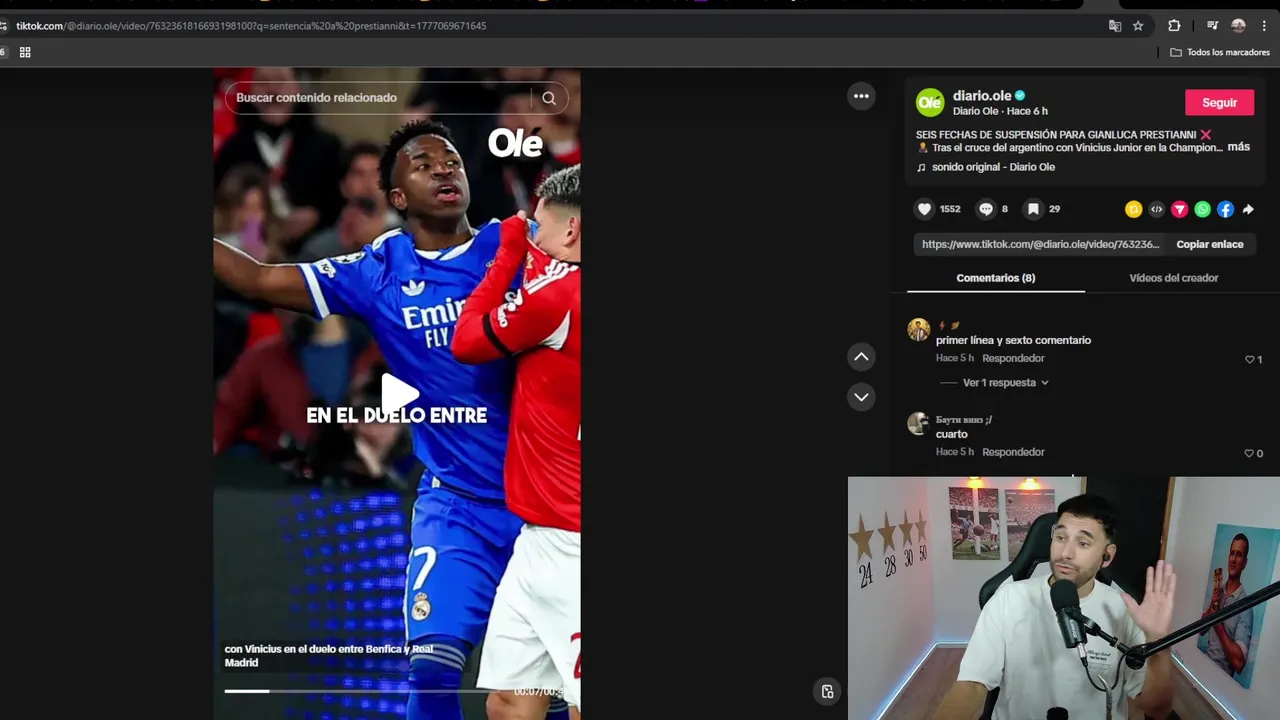1280x720 pixels.
Task: Reply to 'primer línea y sexto comentario'
Action: click(1013, 358)
